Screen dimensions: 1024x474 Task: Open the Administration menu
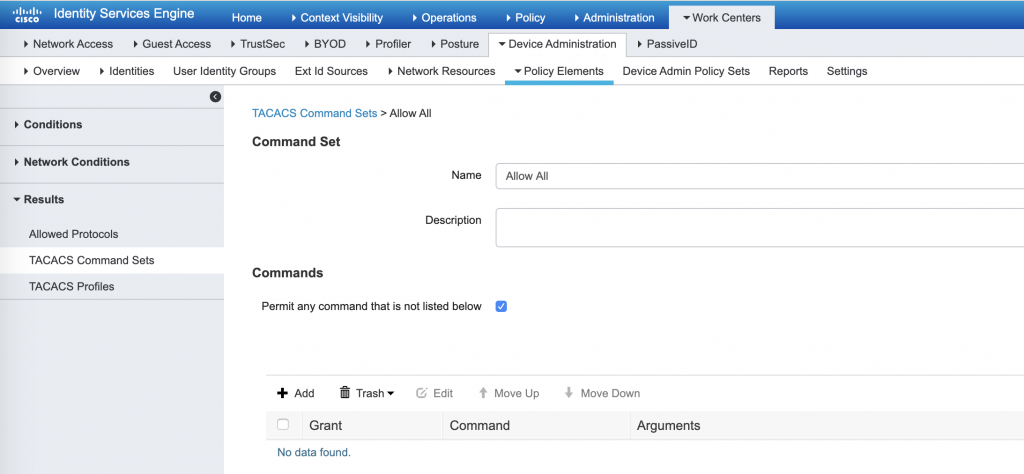coord(614,18)
